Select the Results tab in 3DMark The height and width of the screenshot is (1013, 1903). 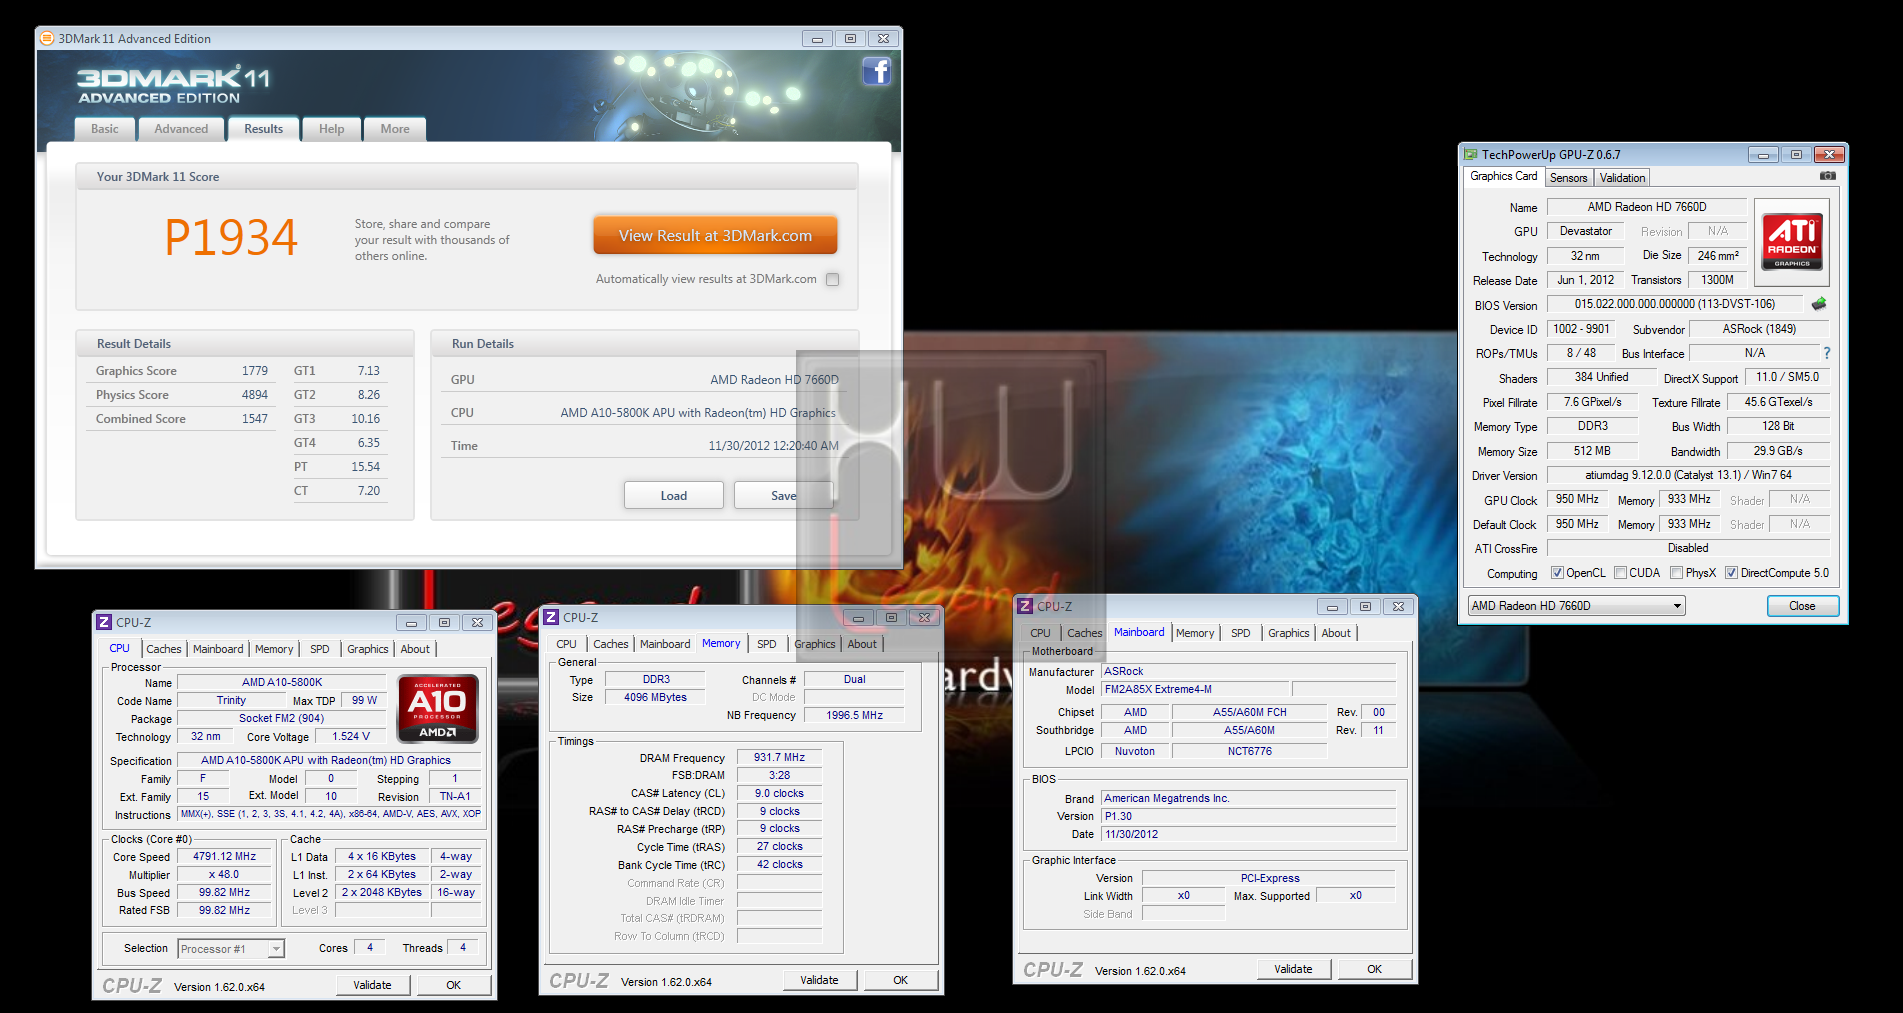pyautogui.click(x=264, y=129)
